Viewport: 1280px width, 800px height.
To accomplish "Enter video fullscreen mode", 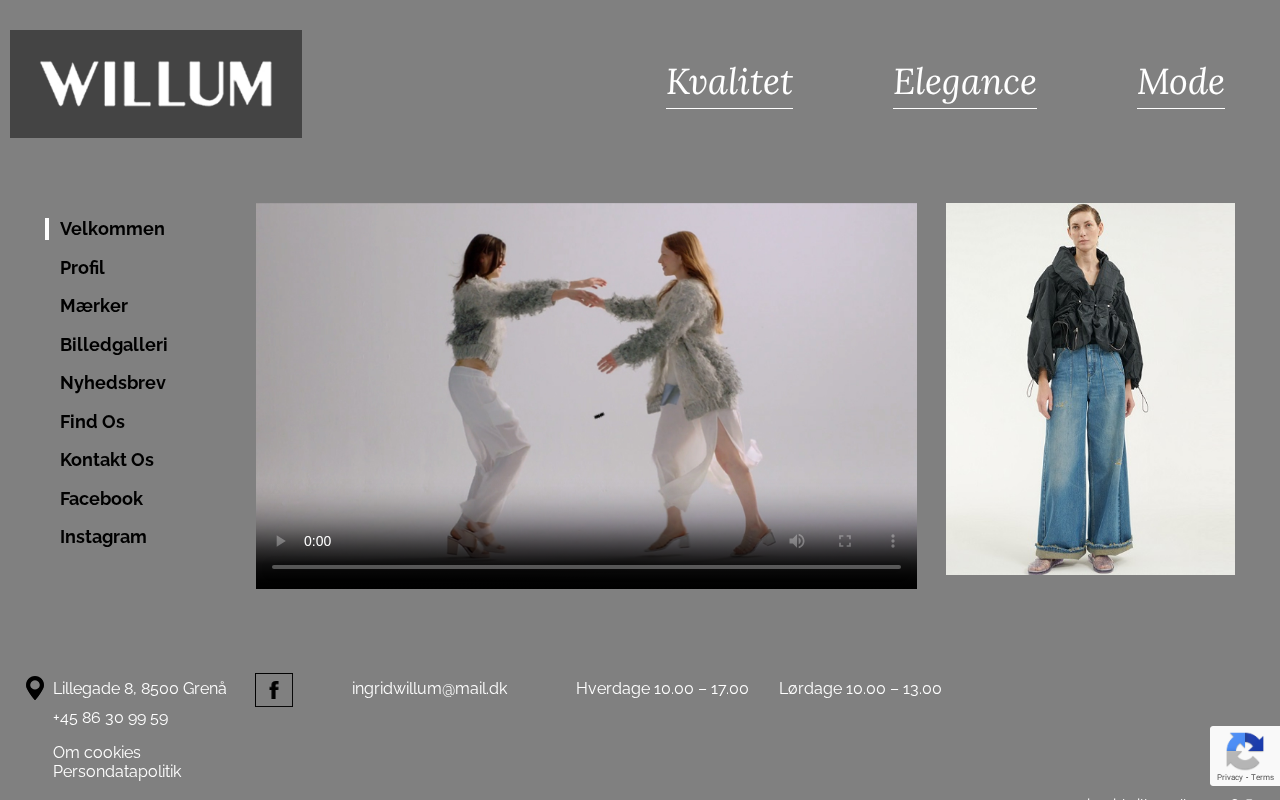I will (x=845, y=541).
